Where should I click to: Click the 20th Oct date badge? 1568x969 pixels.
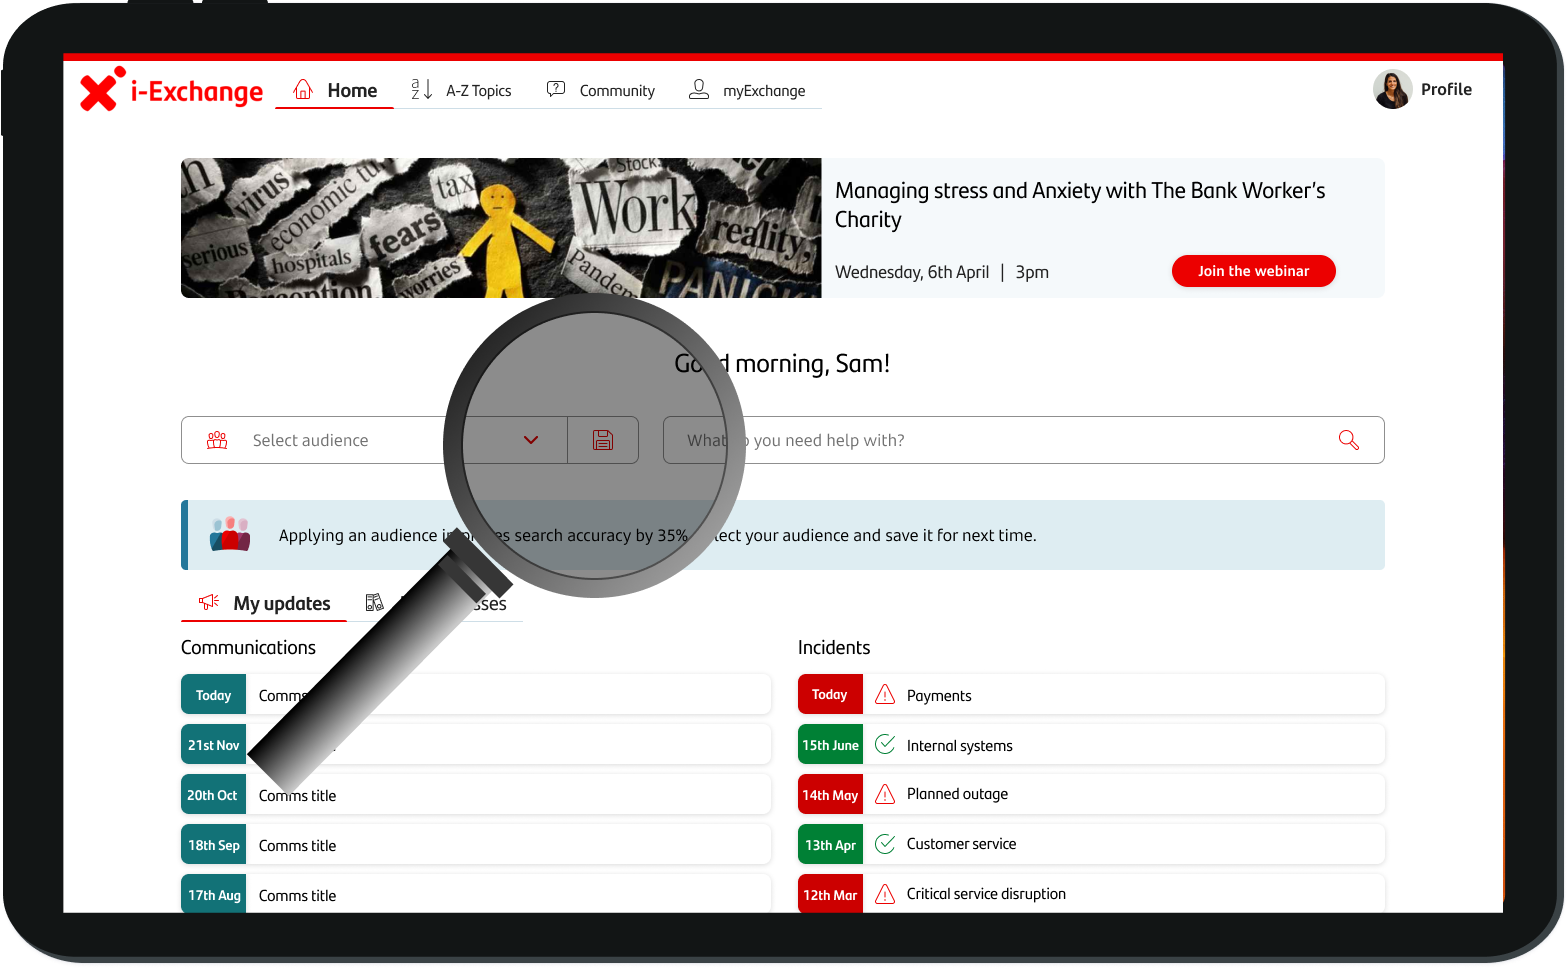tap(213, 794)
